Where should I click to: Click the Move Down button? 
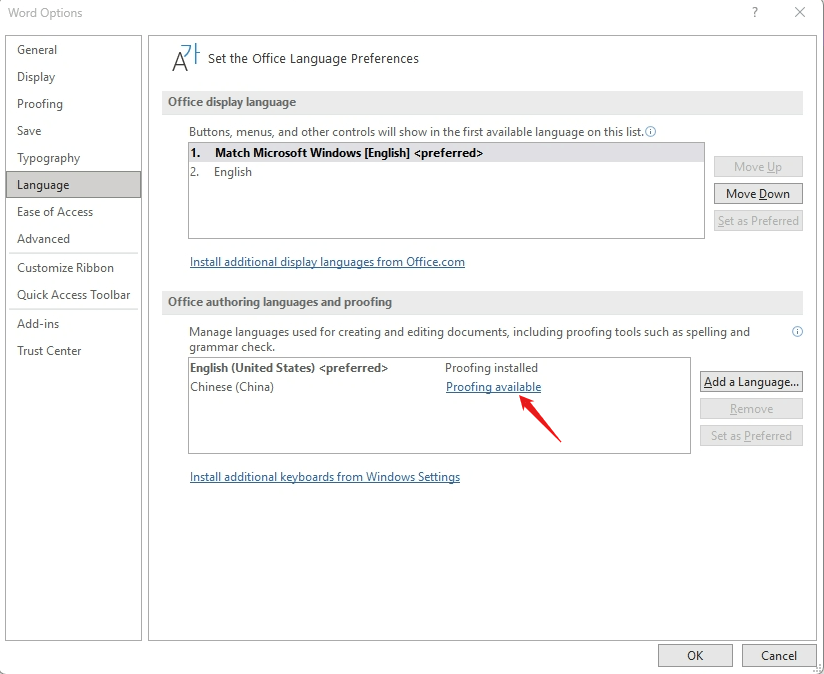(758, 194)
